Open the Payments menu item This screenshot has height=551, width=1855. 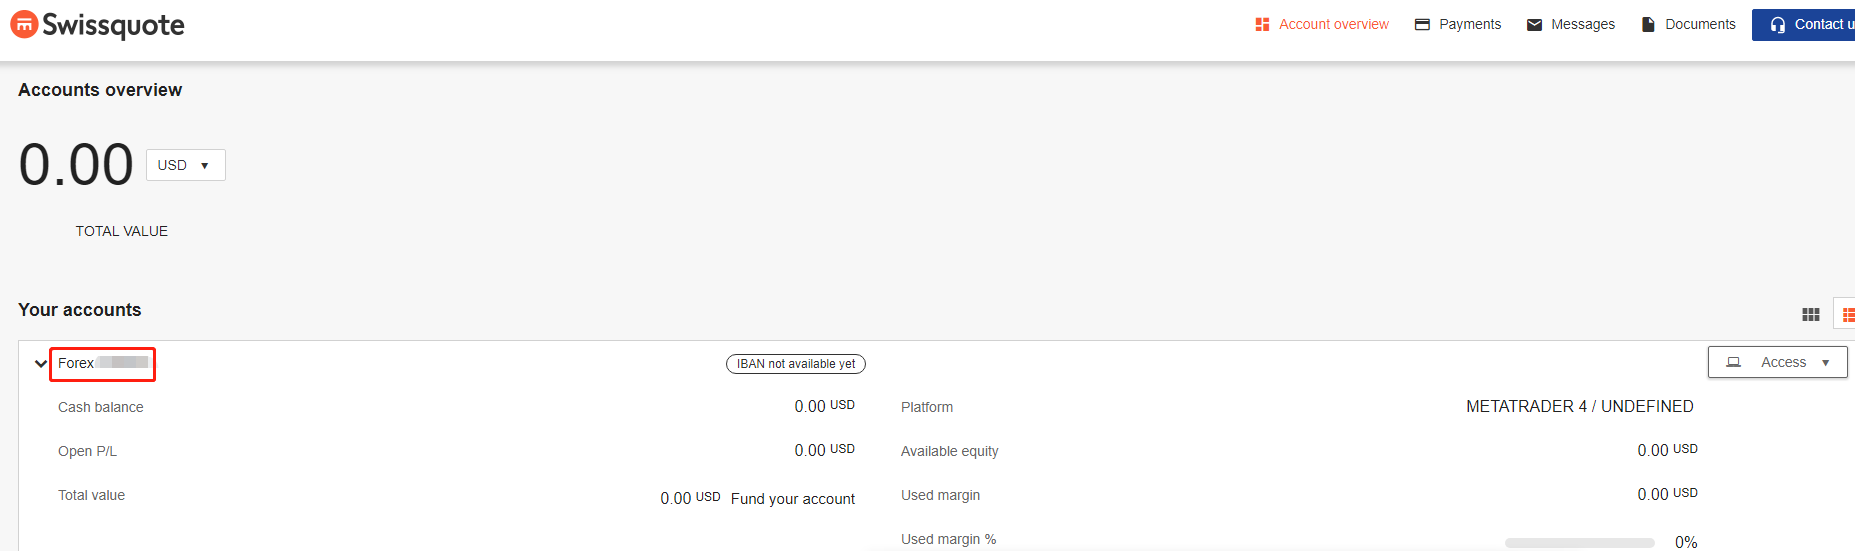(1457, 24)
